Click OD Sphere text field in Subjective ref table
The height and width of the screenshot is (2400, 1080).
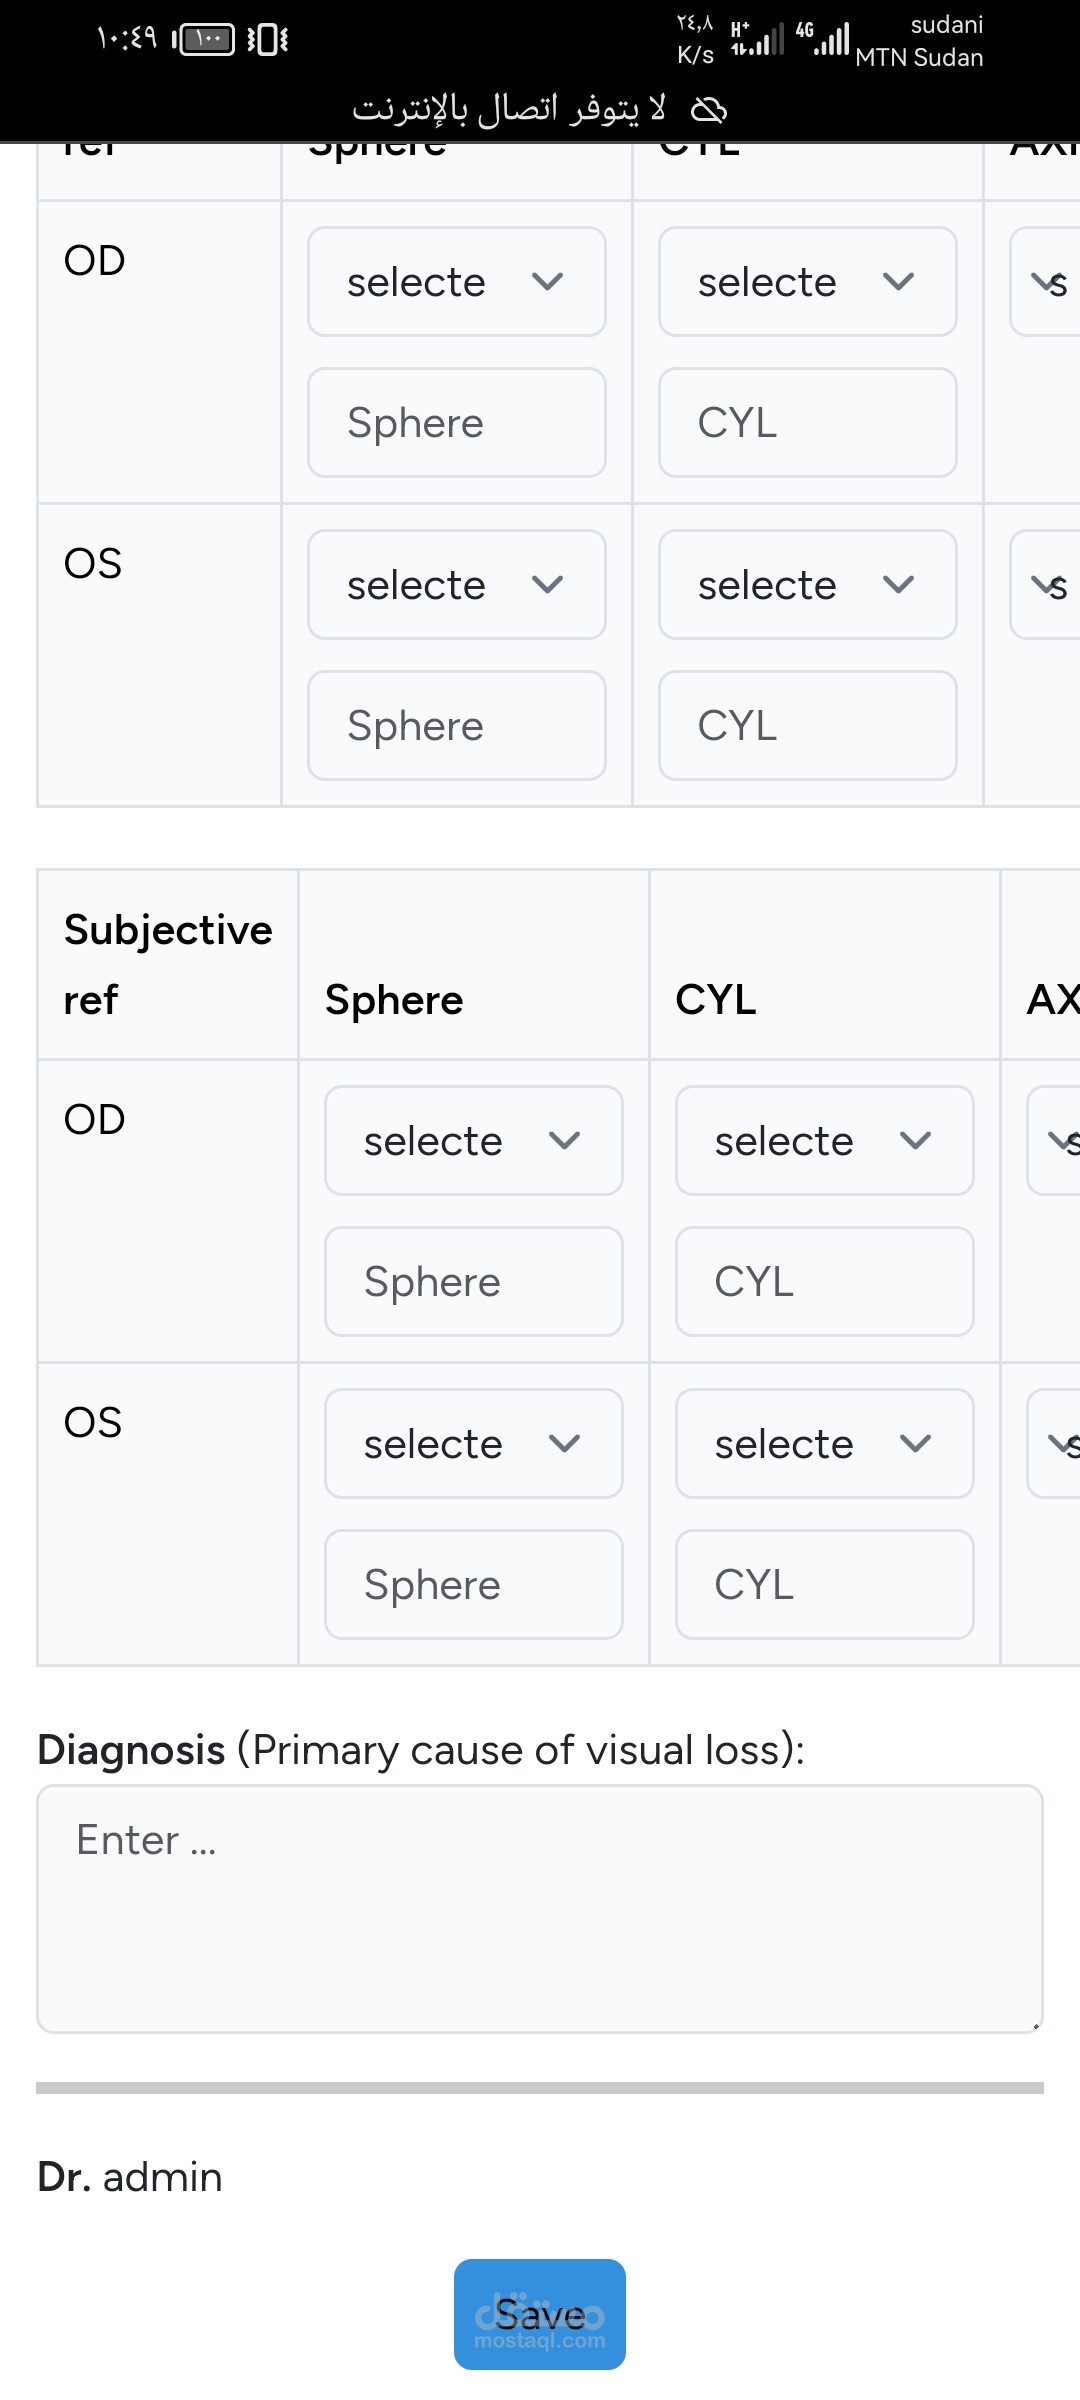pos(473,1282)
